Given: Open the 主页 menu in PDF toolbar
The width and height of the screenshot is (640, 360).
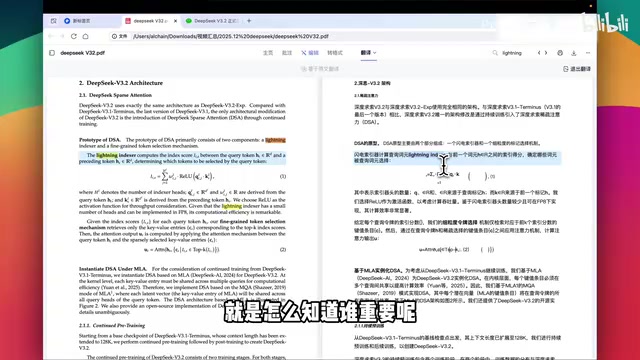Looking at the screenshot, I should [268, 53].
